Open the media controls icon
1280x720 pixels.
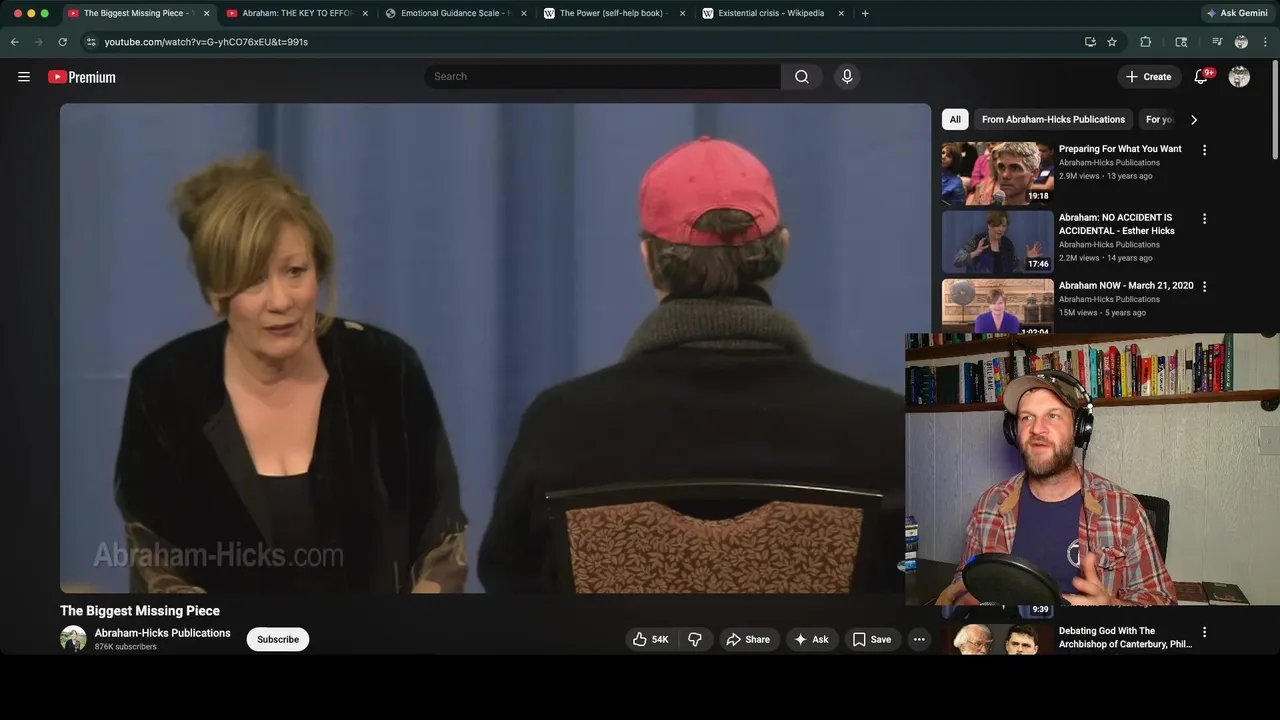tap(1217, 42)
